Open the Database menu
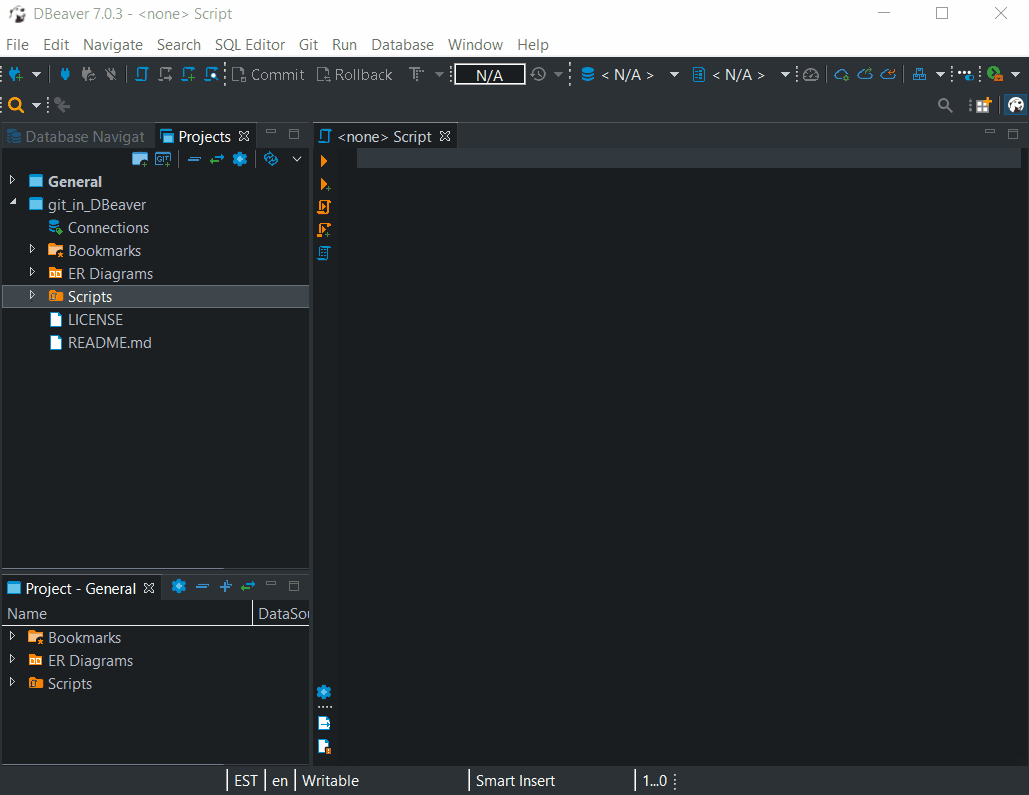 [402, 45]
